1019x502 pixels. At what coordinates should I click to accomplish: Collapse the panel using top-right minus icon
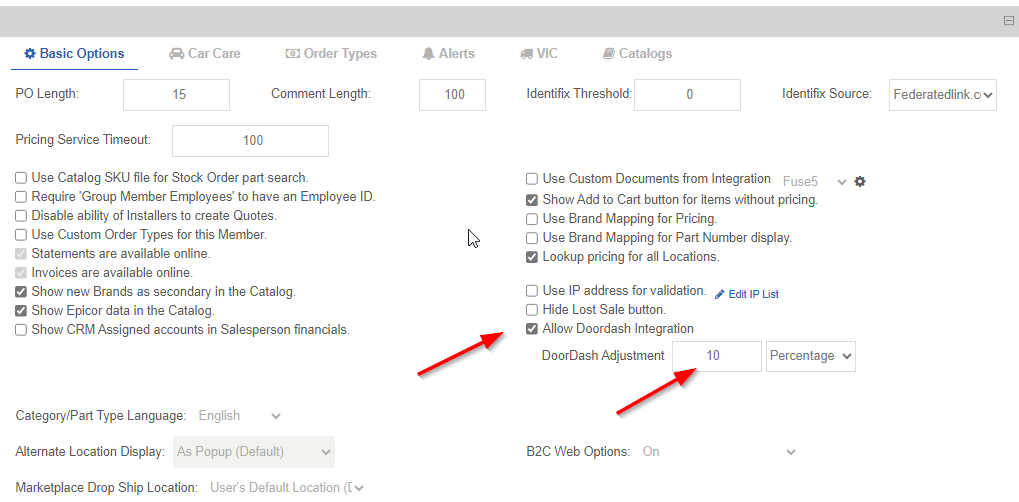(x=1009, y=20)
